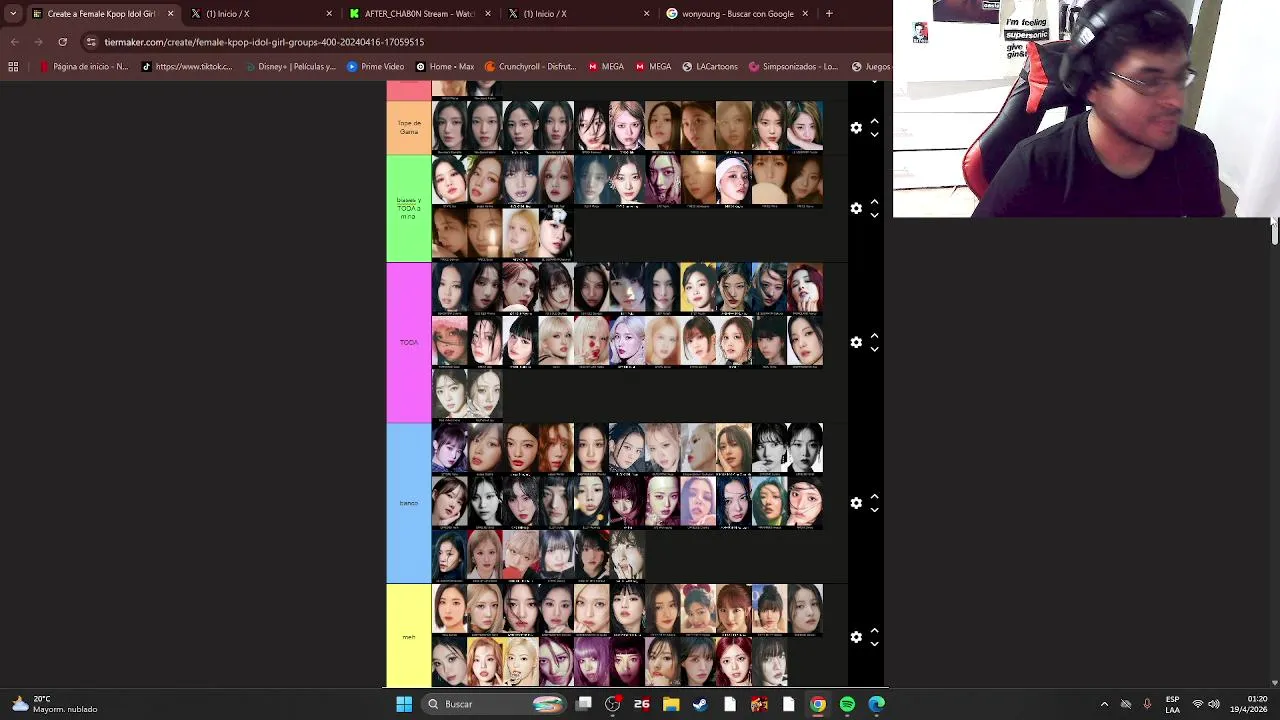Click the yellow 'meh' tier label

[x=409, y=636]
